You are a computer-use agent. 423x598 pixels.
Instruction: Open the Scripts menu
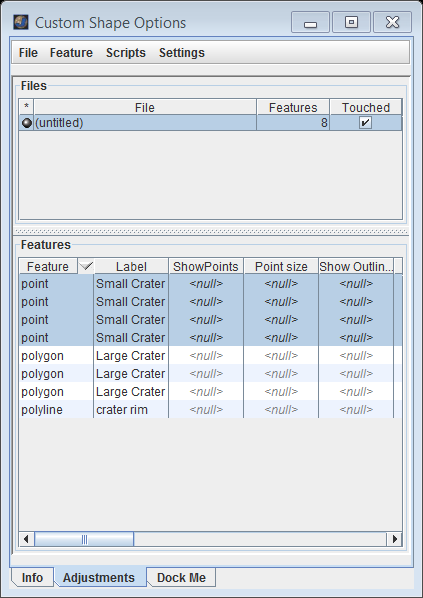pyautogui.click(x=126, y=53)
